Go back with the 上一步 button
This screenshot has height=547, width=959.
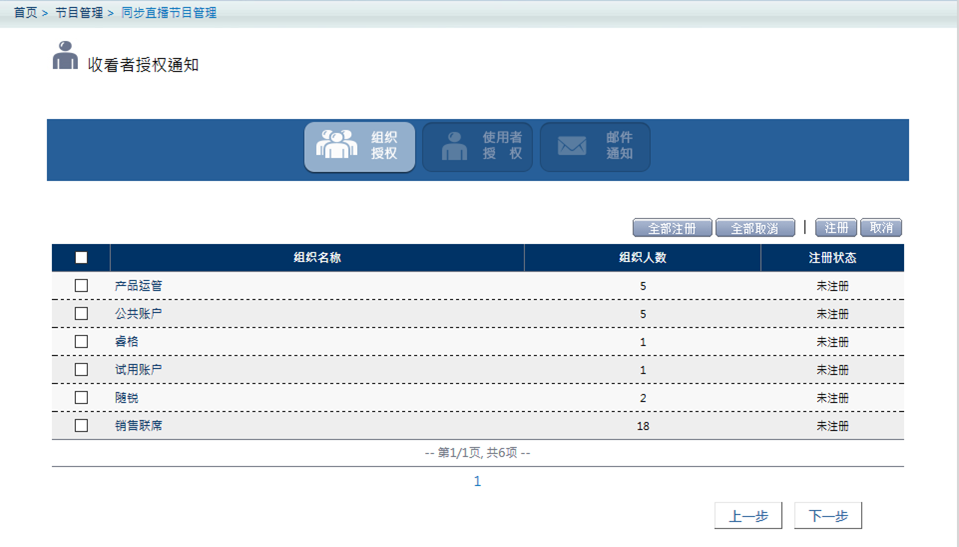748,516
